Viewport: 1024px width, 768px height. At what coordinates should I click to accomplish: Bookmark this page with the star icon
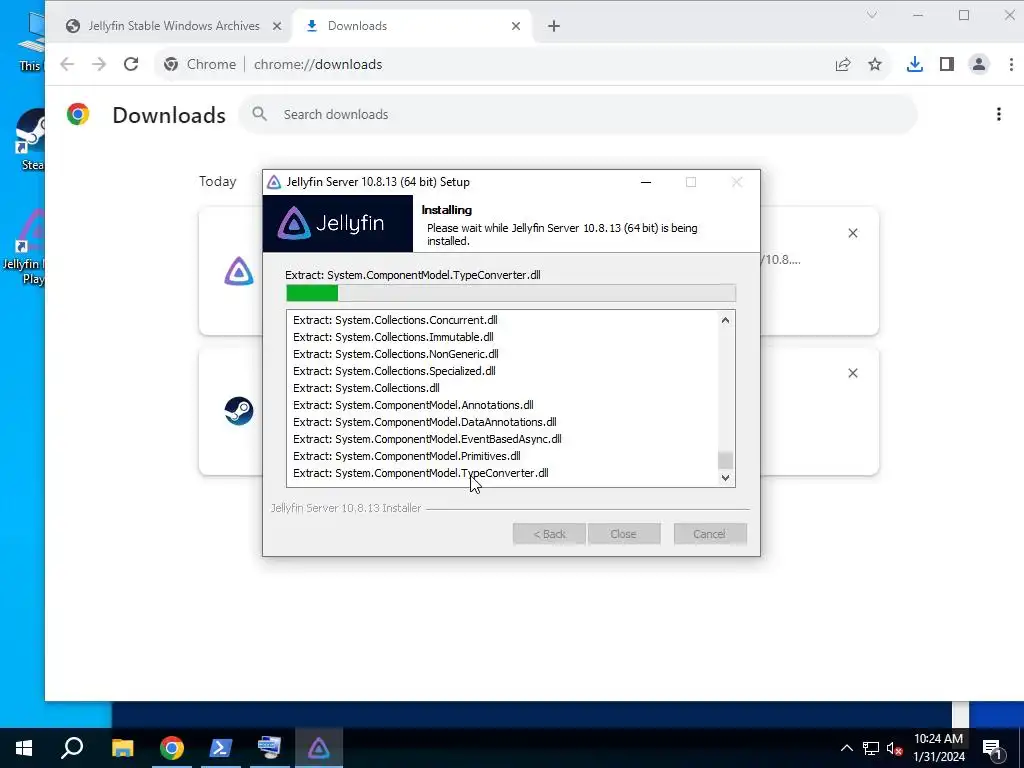874,64
